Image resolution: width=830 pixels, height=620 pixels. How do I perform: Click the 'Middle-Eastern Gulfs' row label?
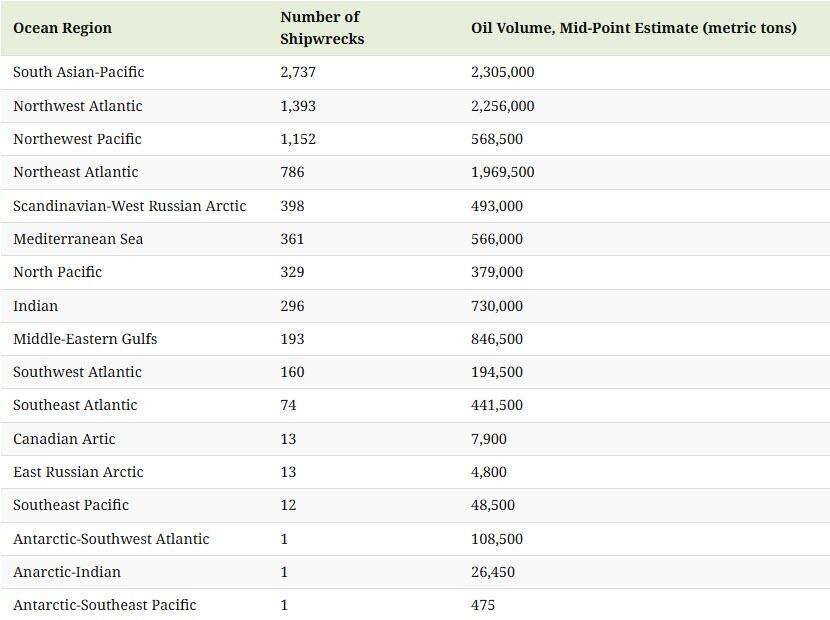click(85, 339)
